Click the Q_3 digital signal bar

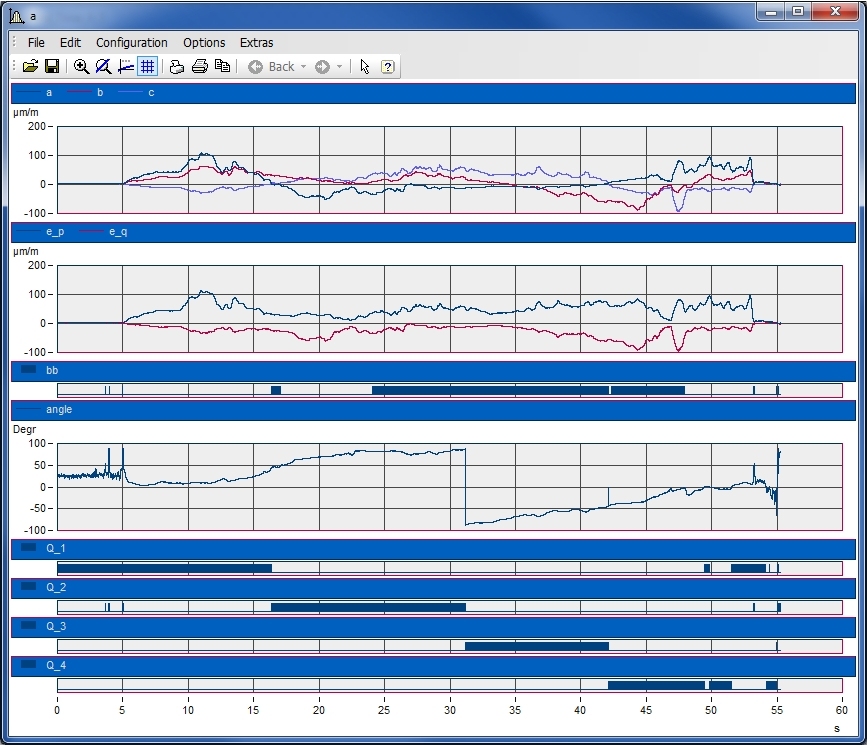(x=537, y=646)
